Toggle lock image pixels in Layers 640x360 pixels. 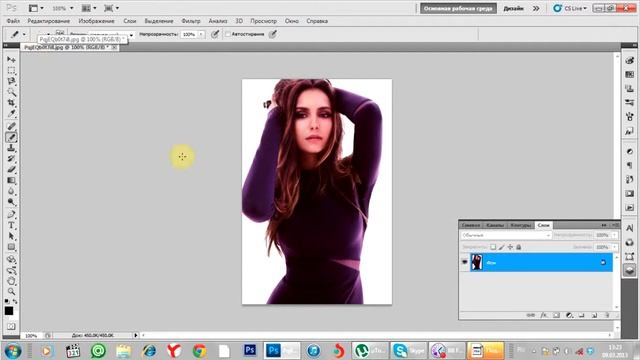(502, 247)
